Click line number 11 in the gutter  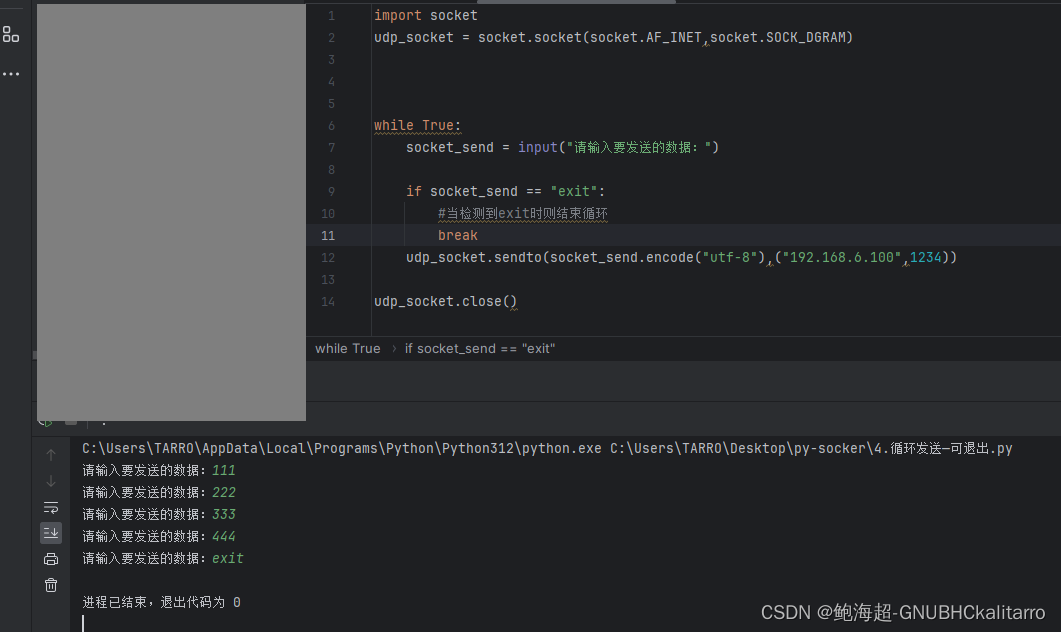tap(328, 235)
